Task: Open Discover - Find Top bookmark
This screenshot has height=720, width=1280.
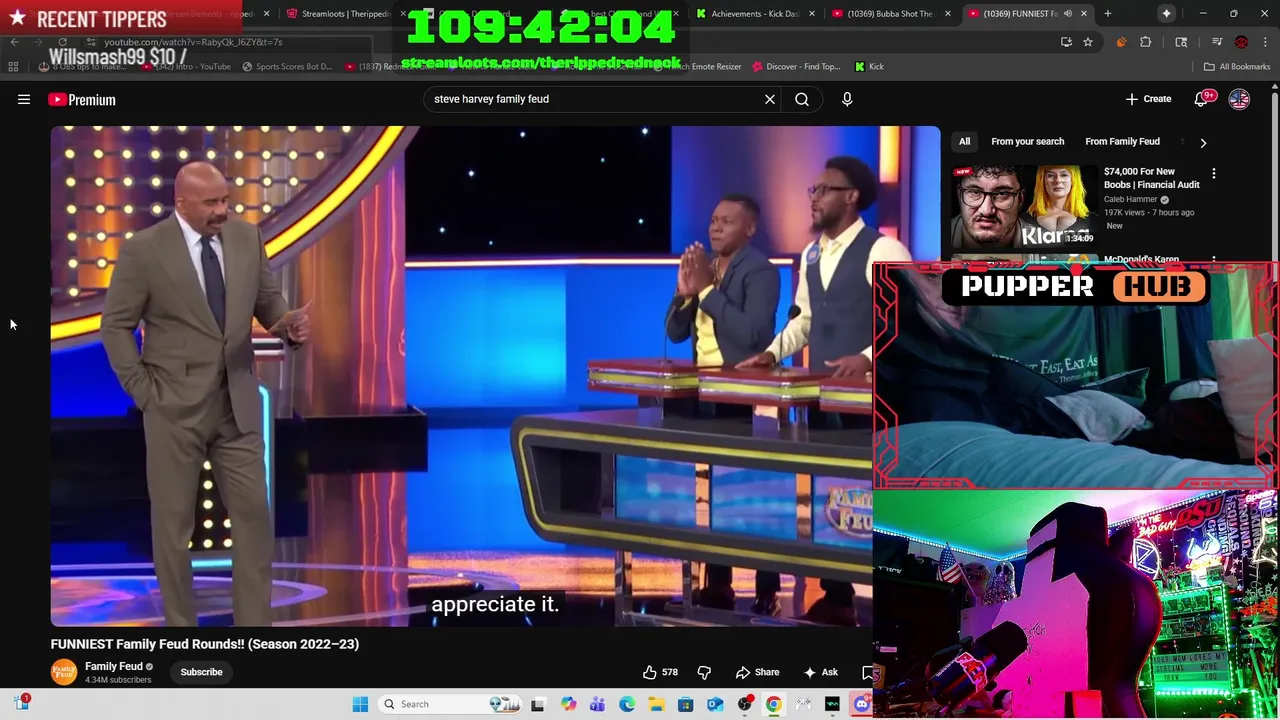Action: coord(794,66)
